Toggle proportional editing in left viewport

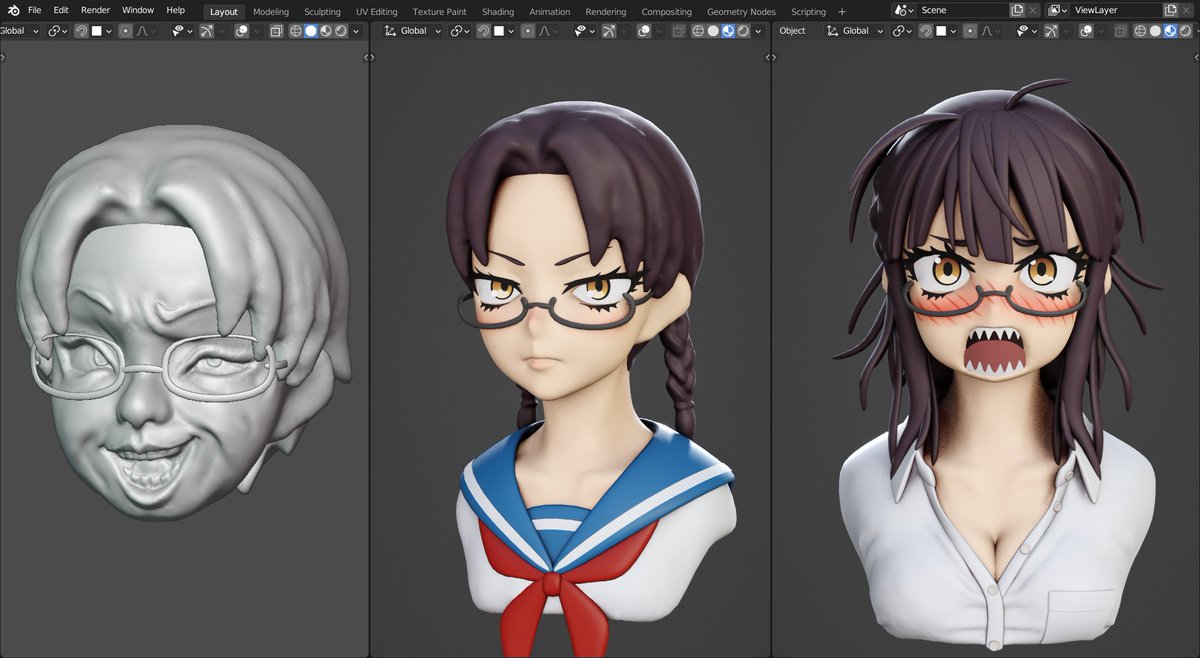click(x=125, y=31)
